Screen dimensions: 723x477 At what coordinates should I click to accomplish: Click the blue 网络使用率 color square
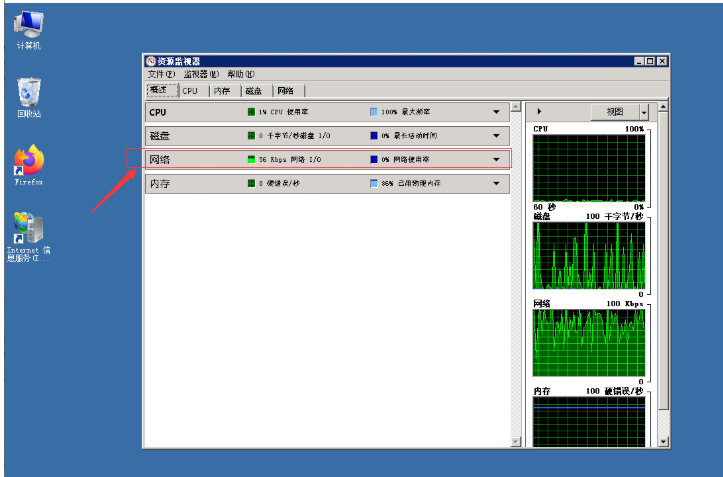pyautogui.click(x=374, y=160)
